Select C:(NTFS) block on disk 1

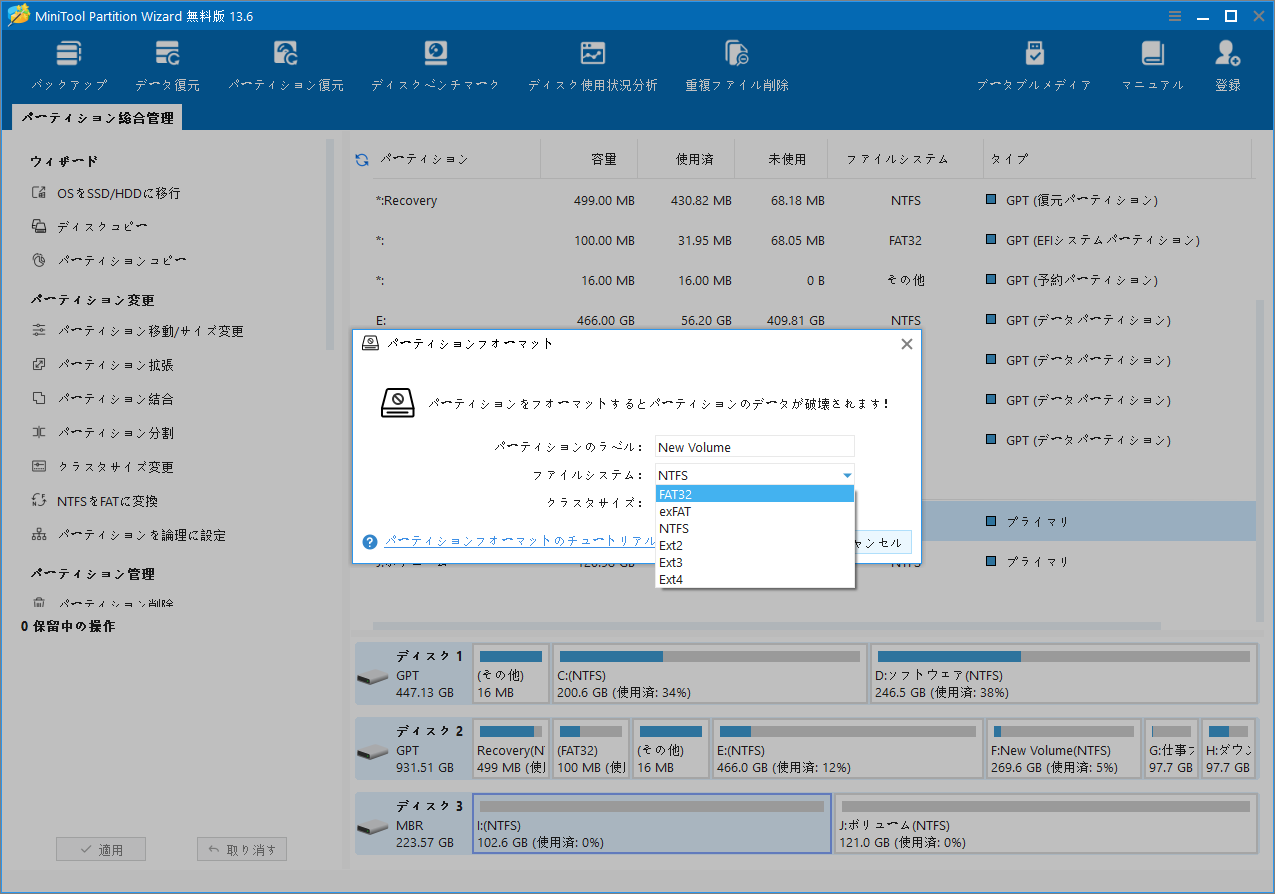[x=709, y=674]
